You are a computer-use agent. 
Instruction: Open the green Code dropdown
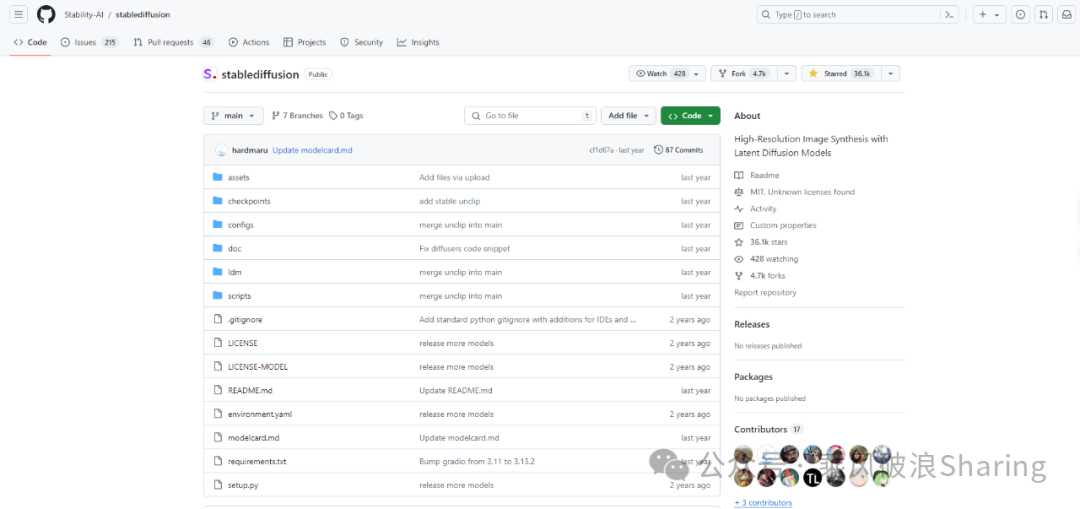coord(690,116)
